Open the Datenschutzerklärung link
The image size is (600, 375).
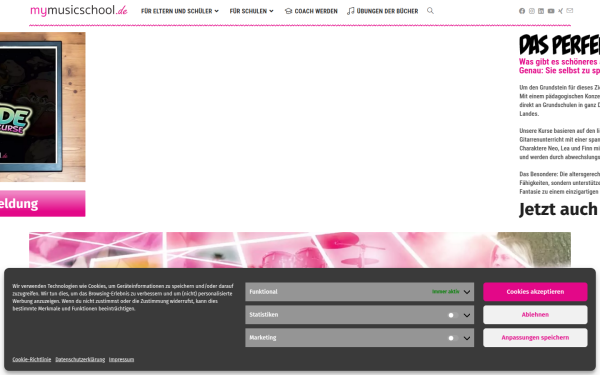[80, 359]
